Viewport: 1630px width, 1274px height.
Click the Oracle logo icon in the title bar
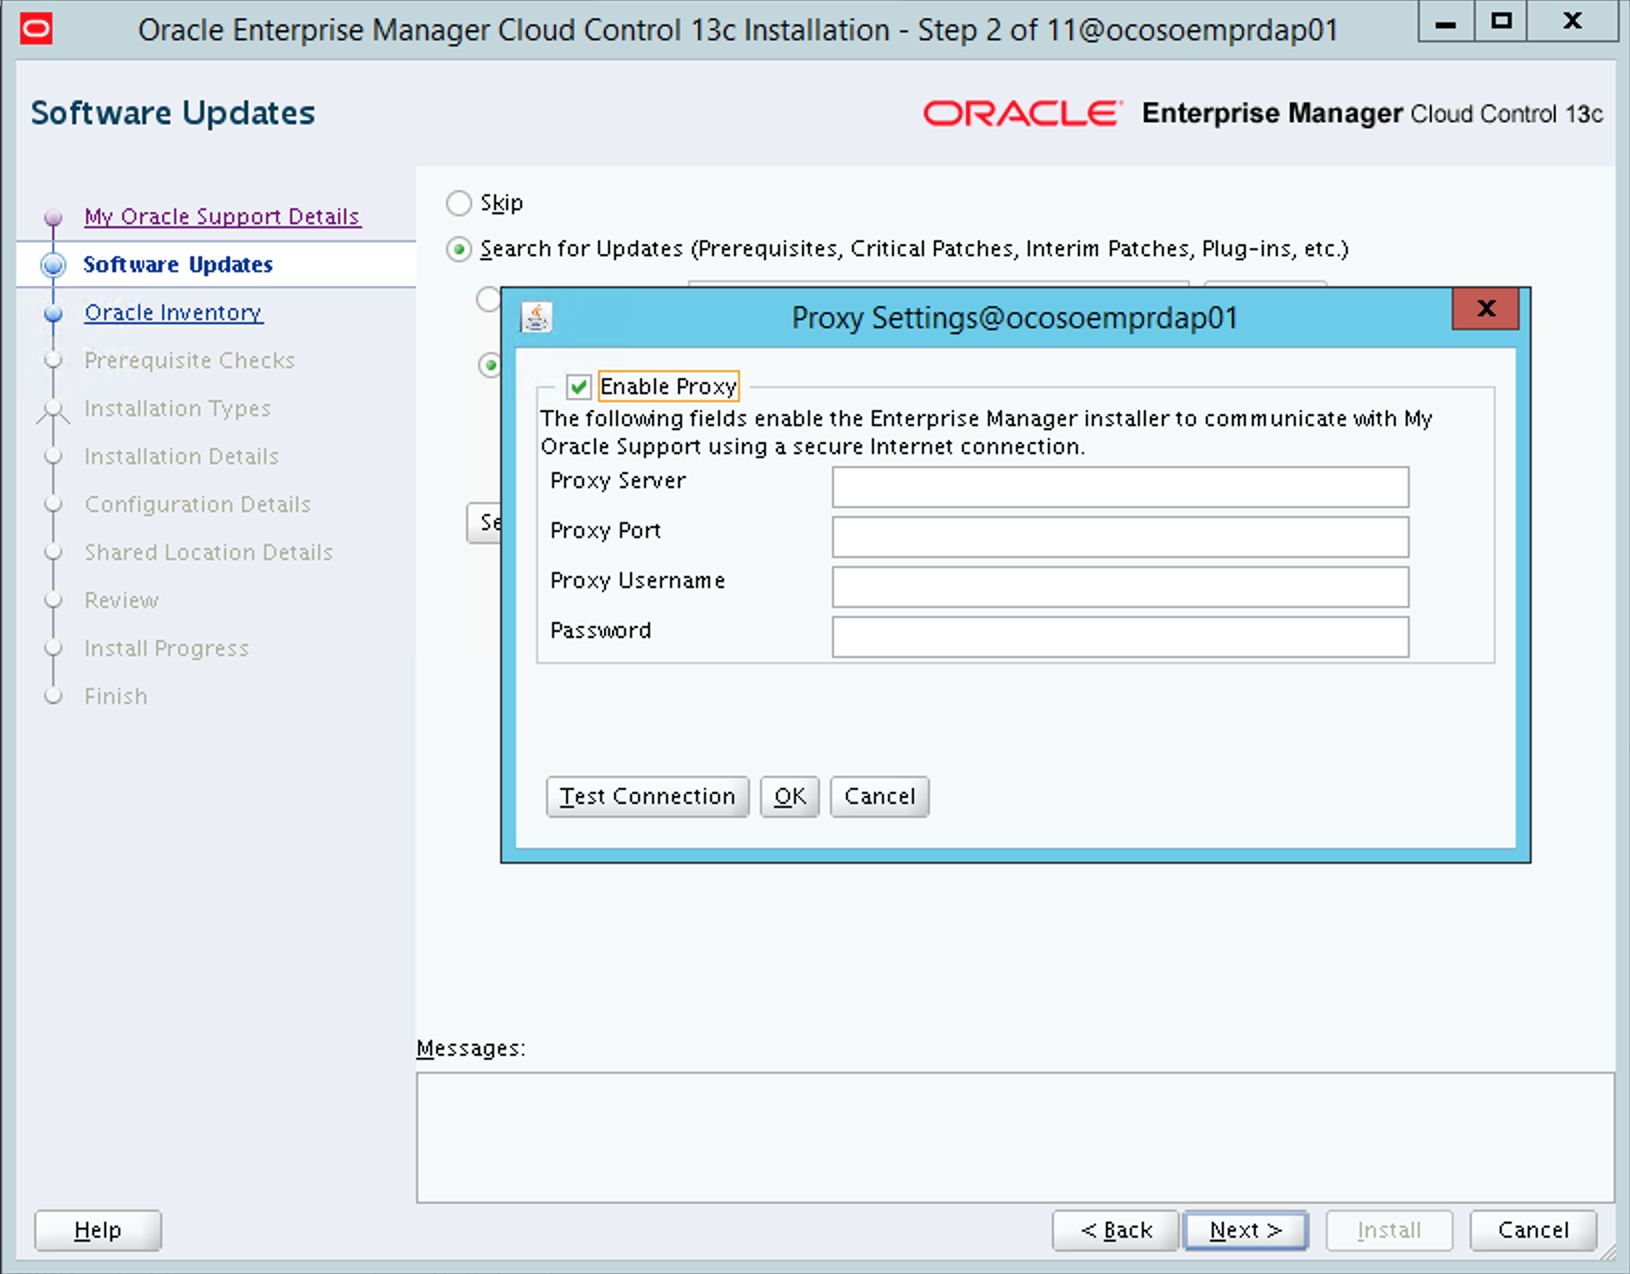[36, 29]
